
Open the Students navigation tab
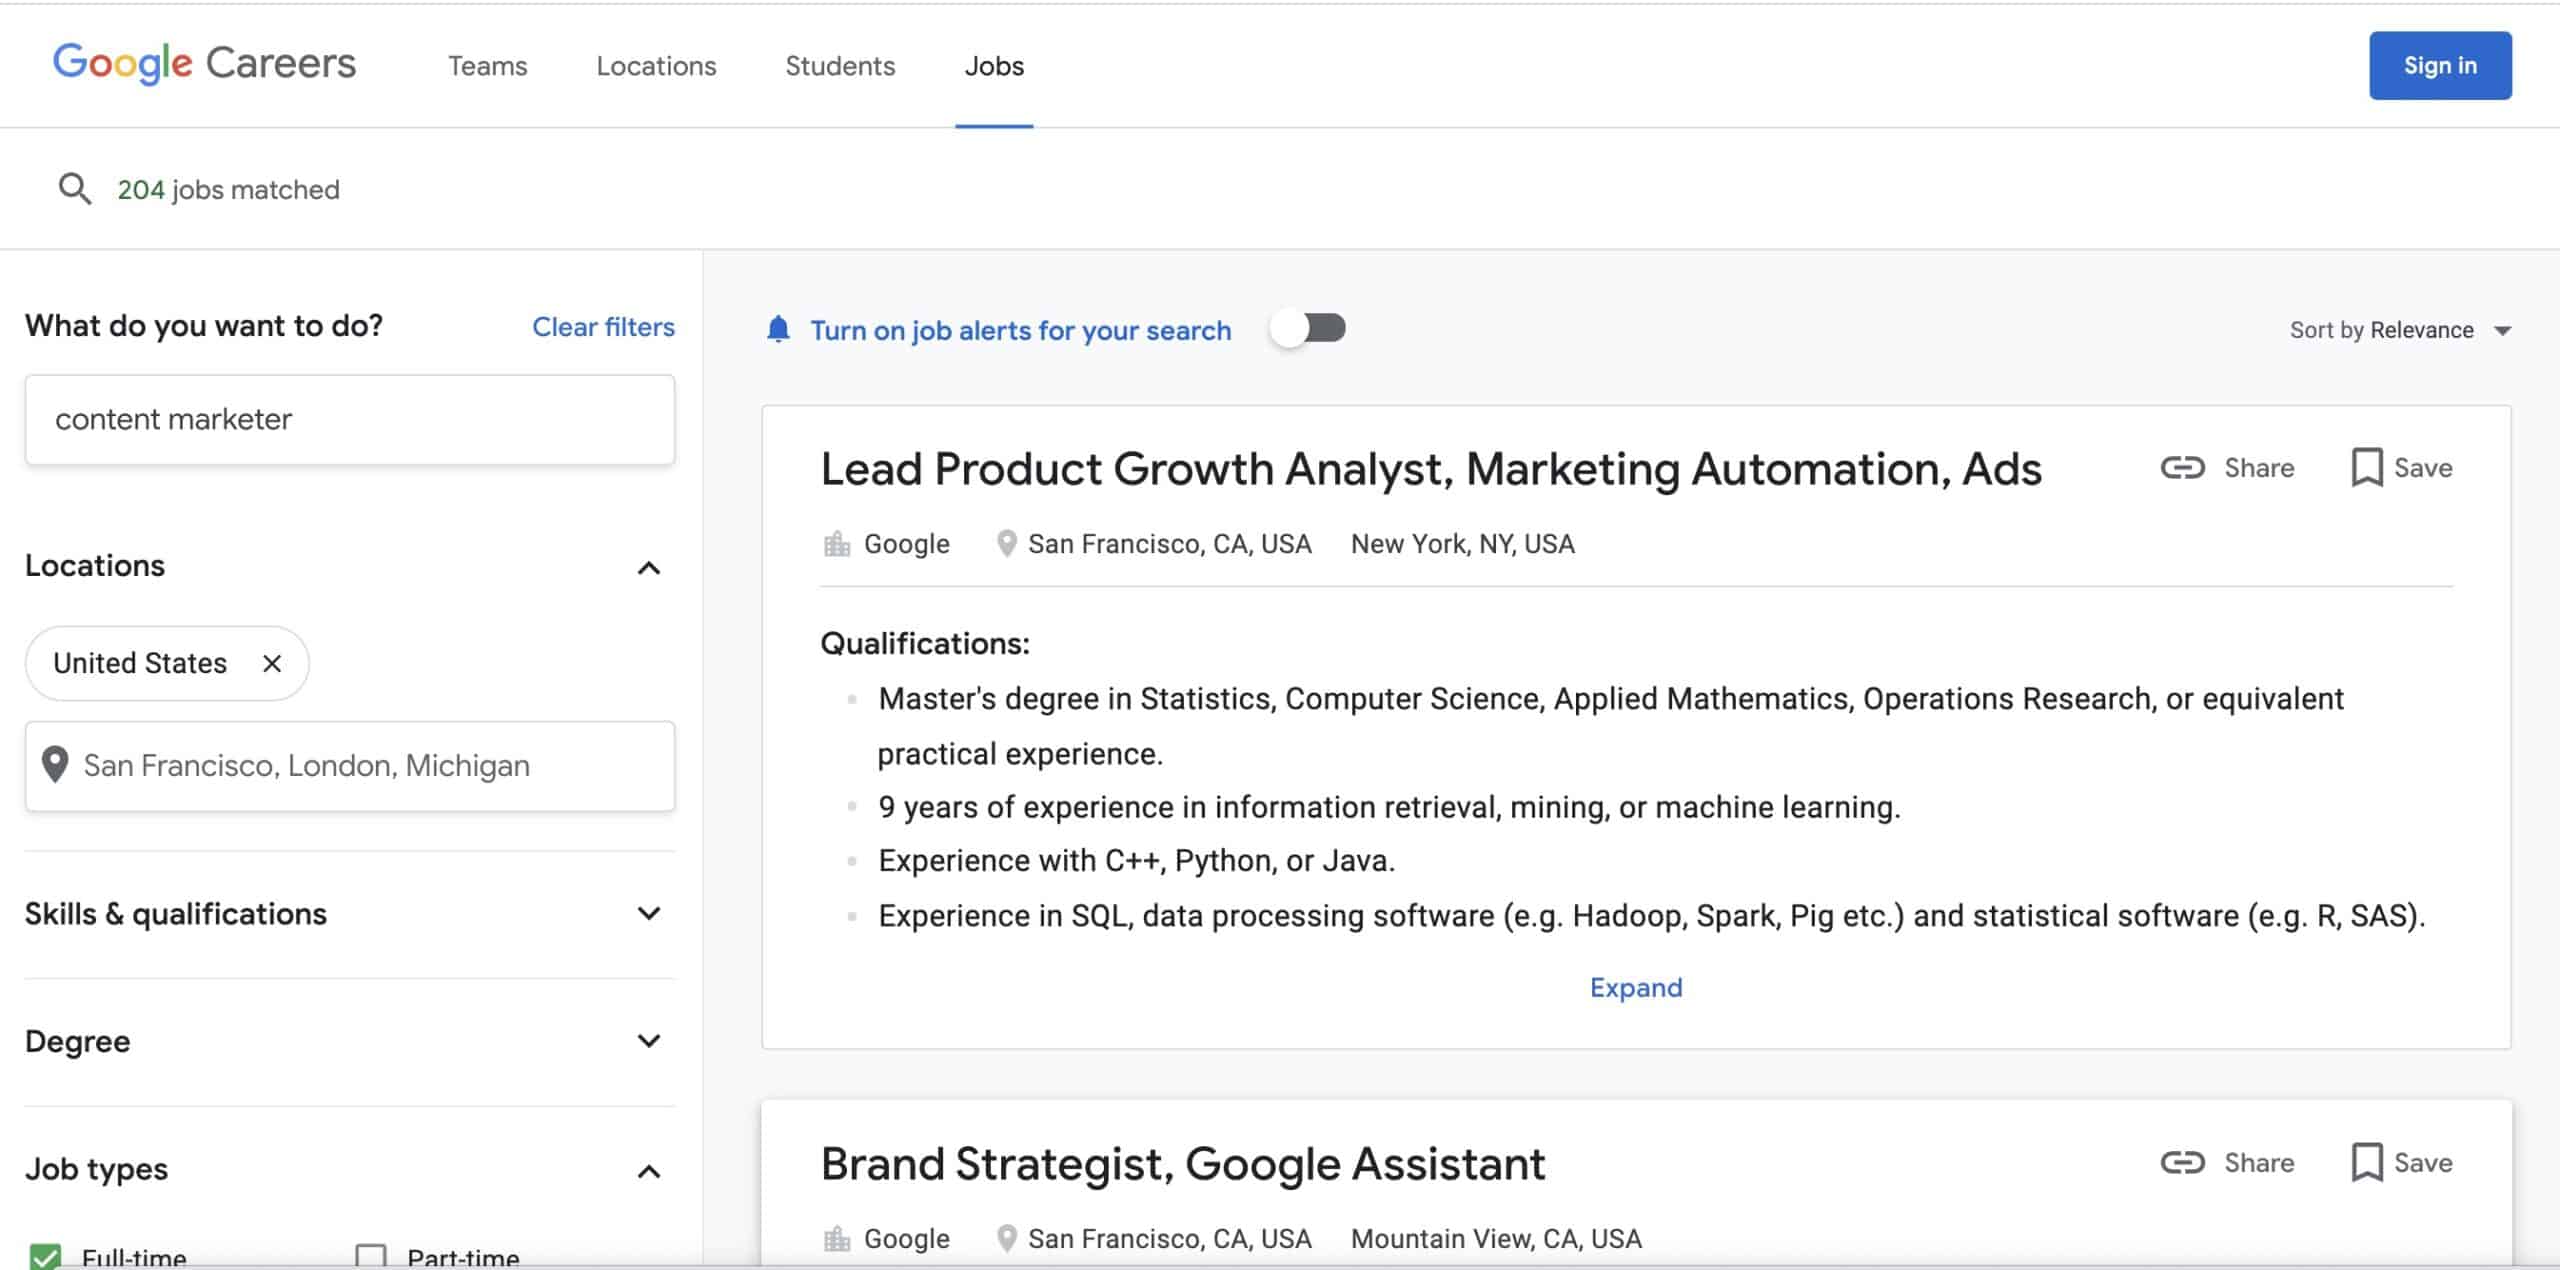point(840,66)
